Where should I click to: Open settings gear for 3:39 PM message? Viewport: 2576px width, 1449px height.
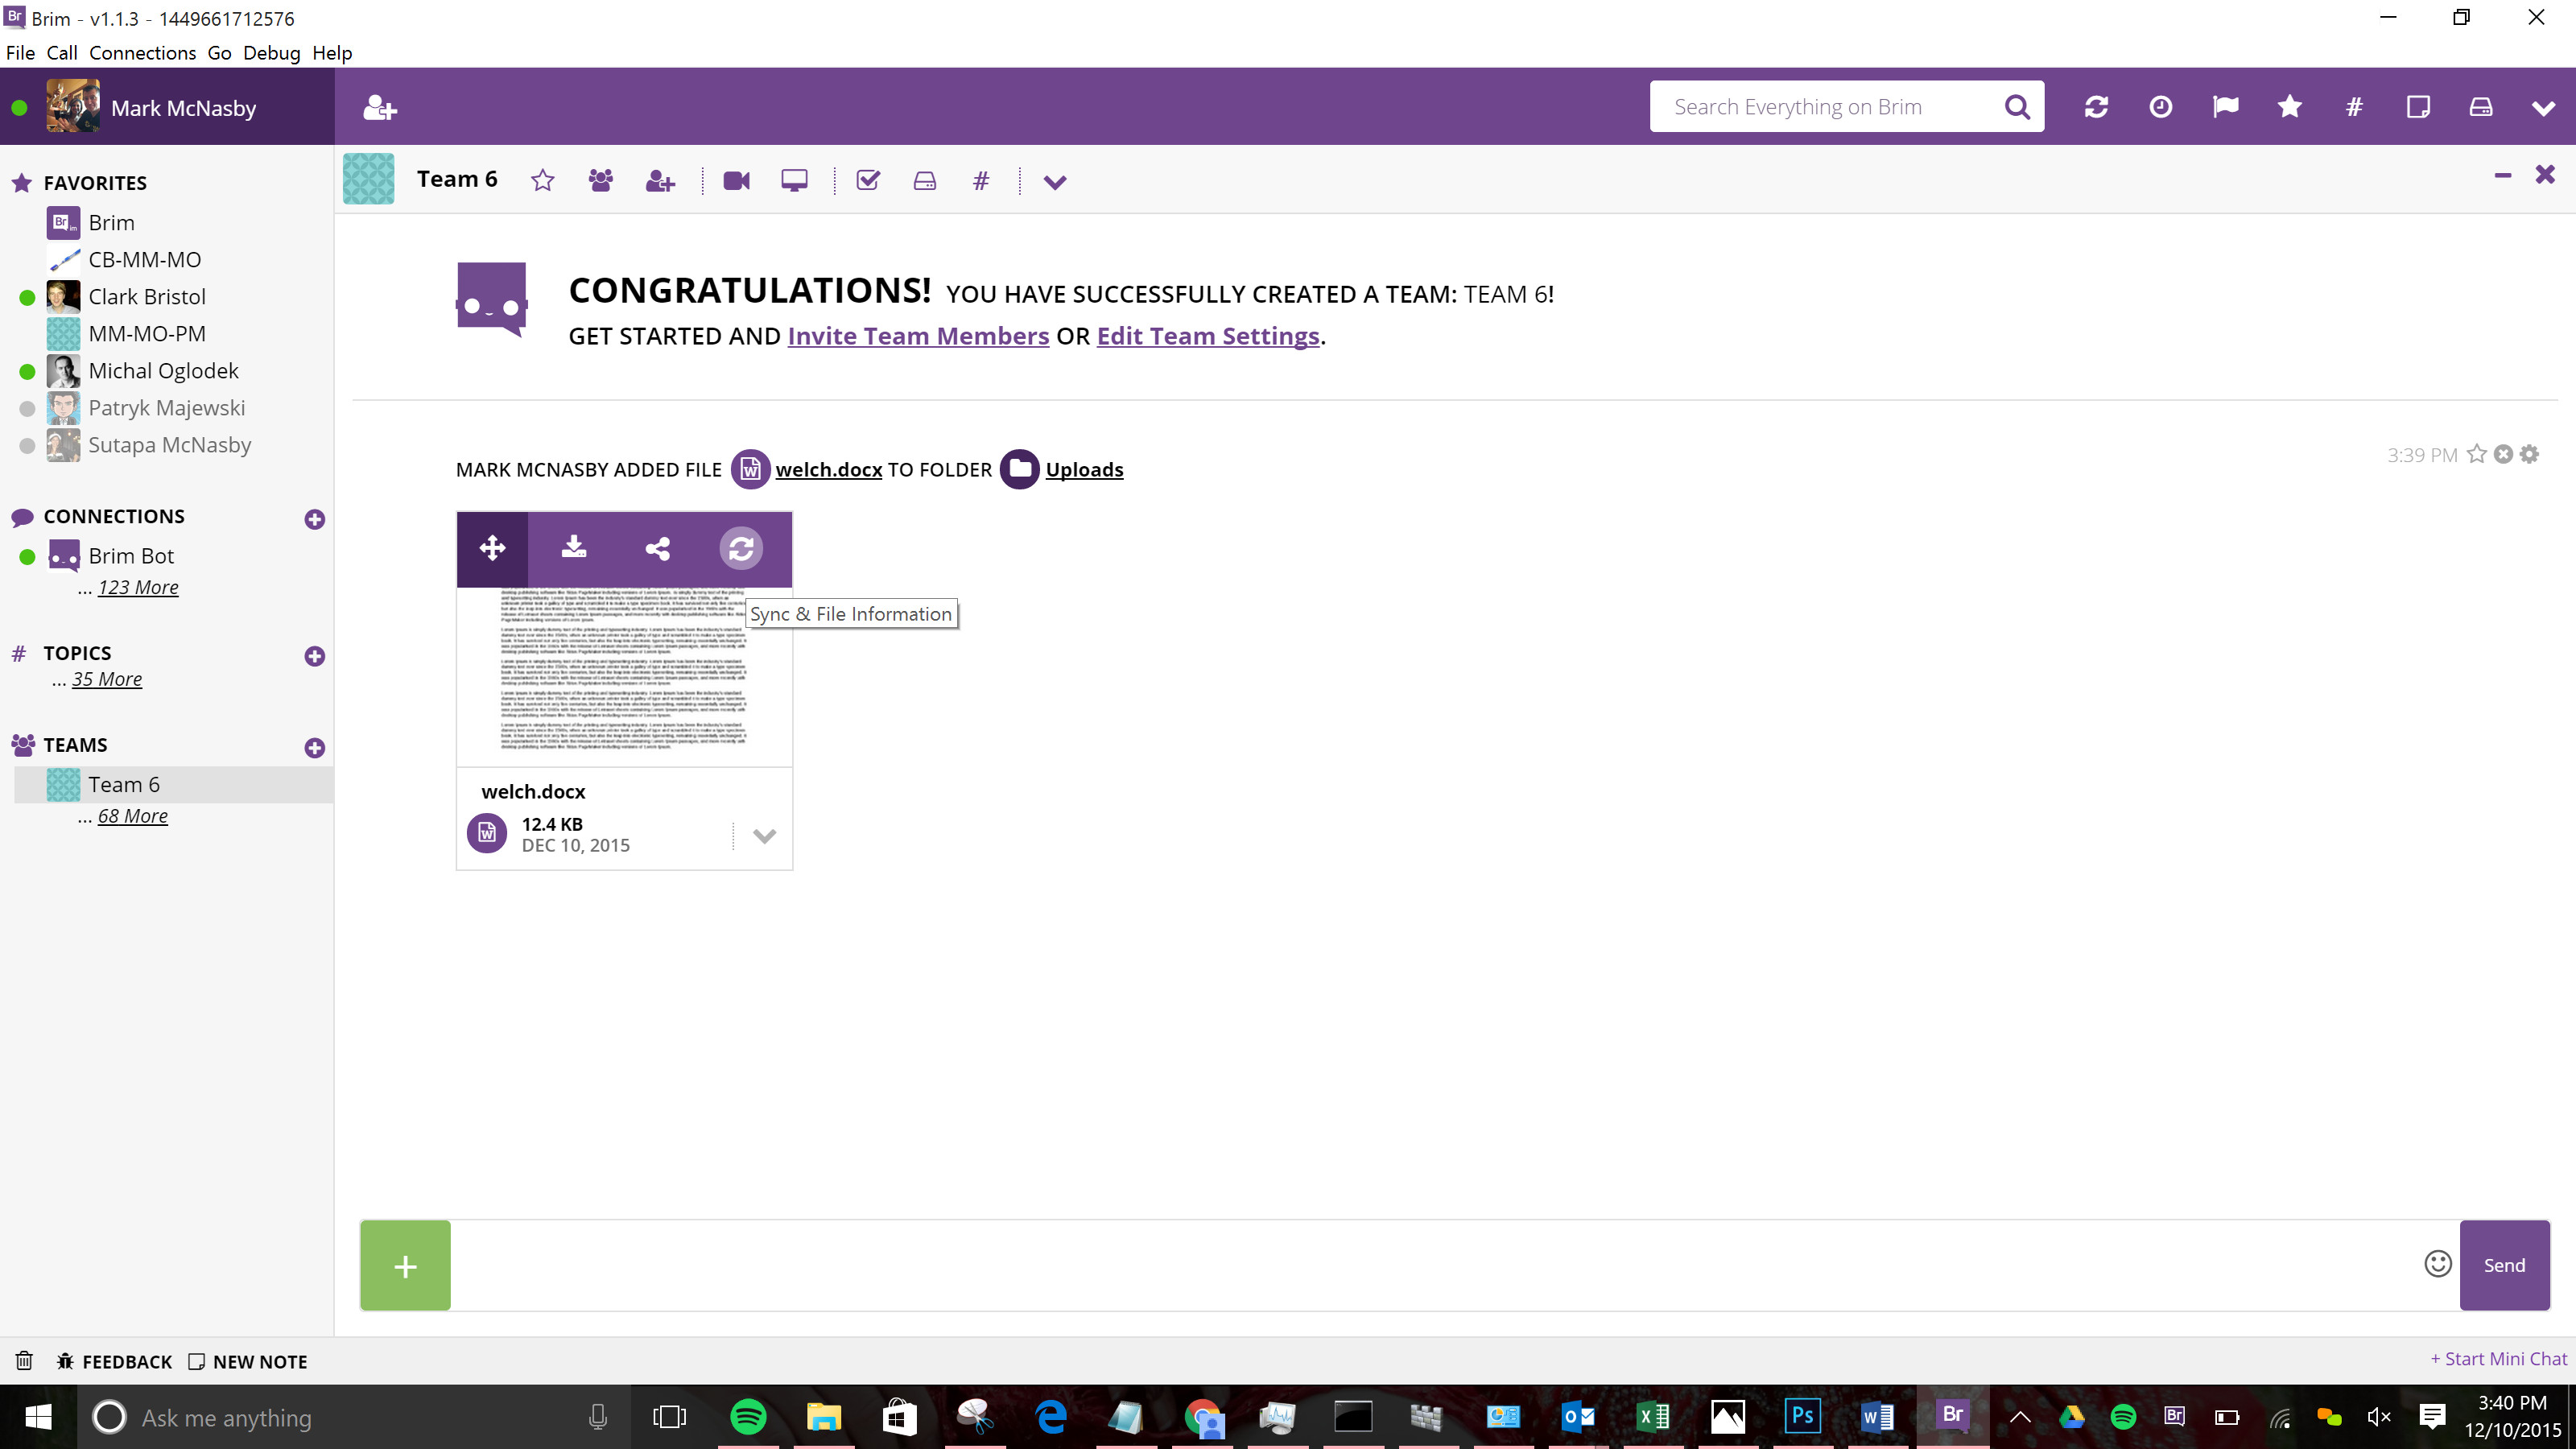(x=2529, y=455)
